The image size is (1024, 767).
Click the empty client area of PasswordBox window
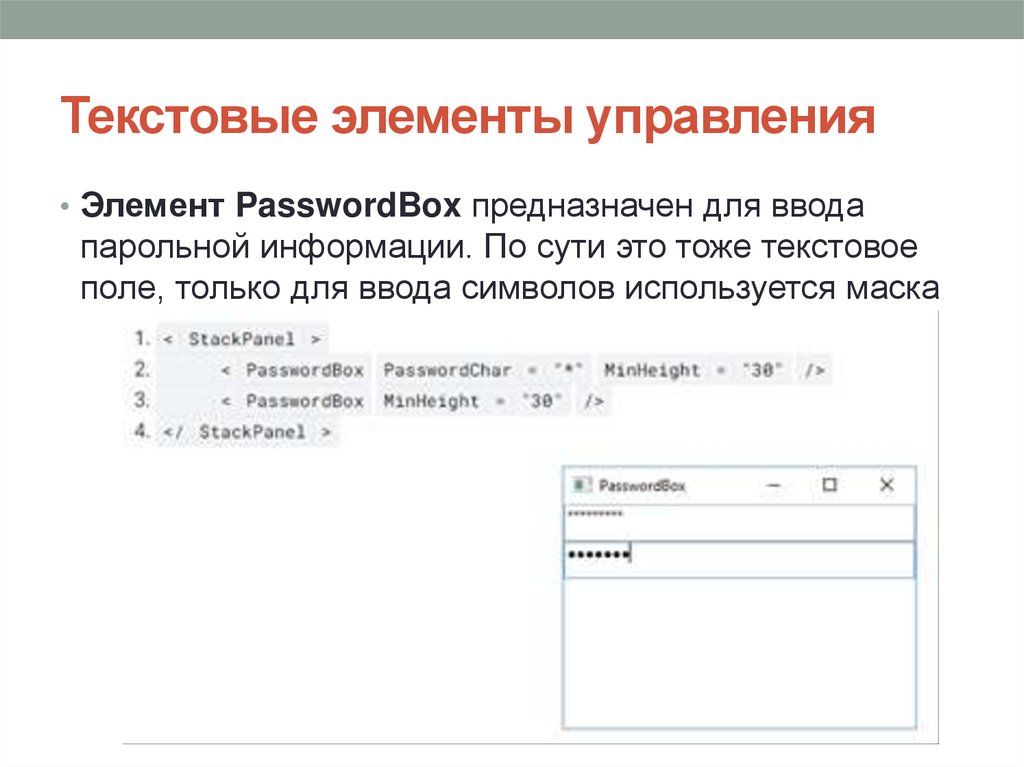coord(739,652)
